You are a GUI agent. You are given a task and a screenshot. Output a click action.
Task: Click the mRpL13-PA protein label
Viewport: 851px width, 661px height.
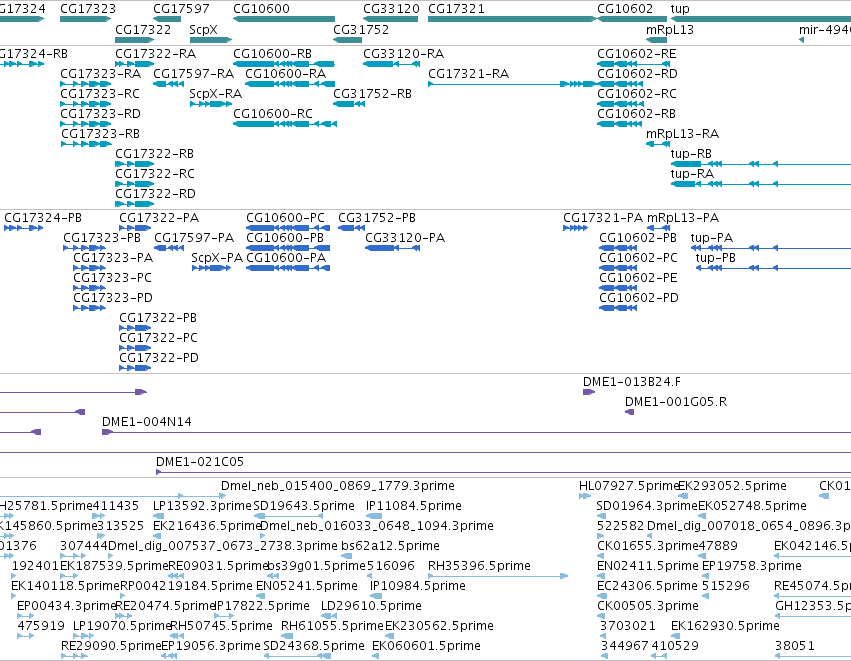683,218
